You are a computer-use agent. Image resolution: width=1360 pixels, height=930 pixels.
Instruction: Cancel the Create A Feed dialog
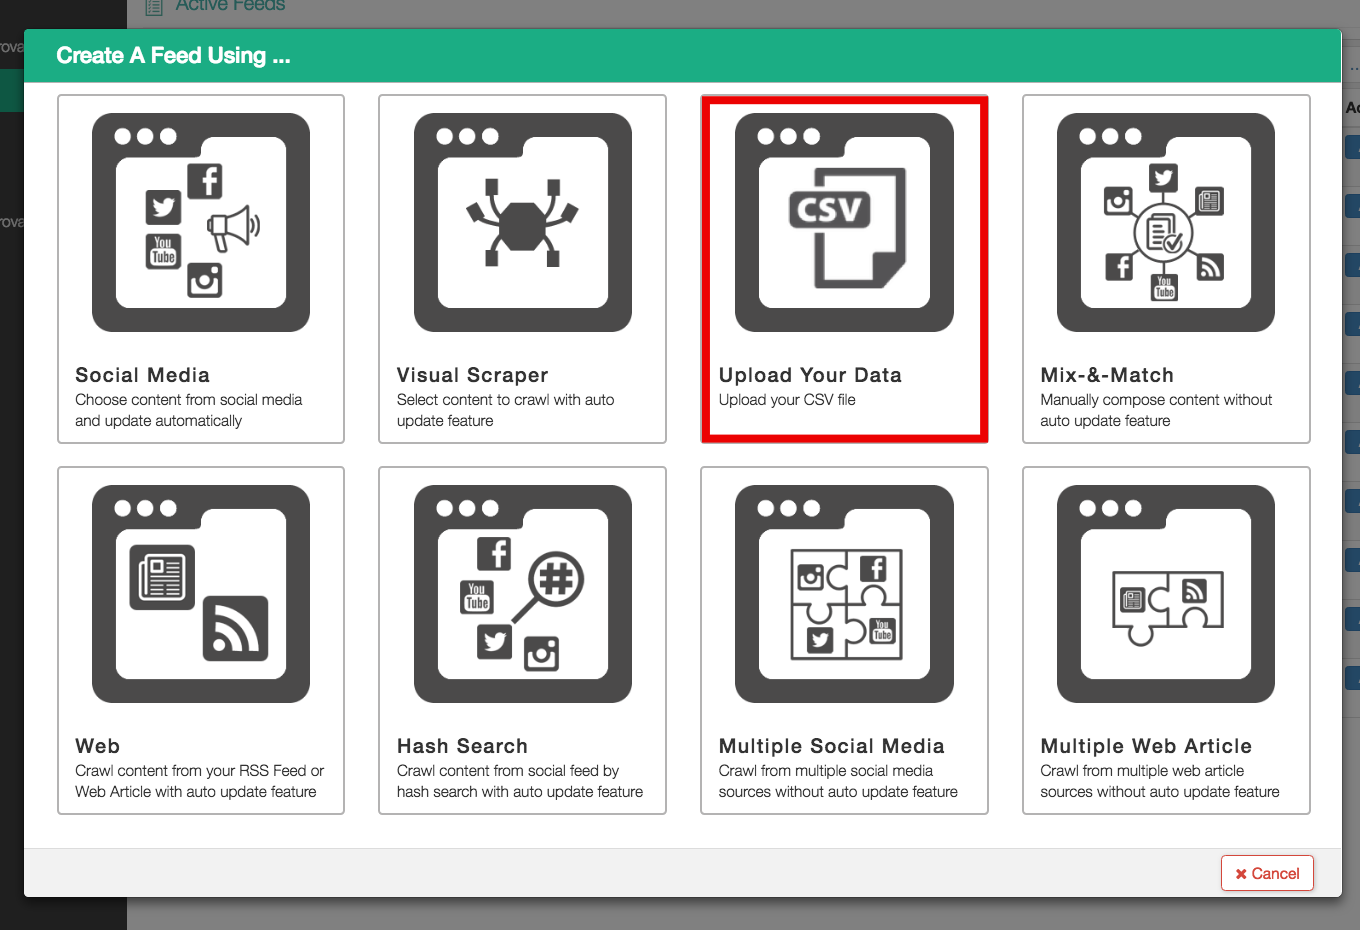coord(1266,873)
